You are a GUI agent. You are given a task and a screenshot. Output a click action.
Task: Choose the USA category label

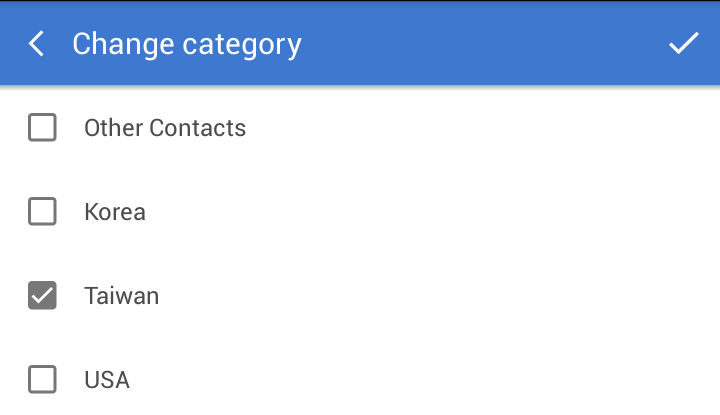point(107,380)
